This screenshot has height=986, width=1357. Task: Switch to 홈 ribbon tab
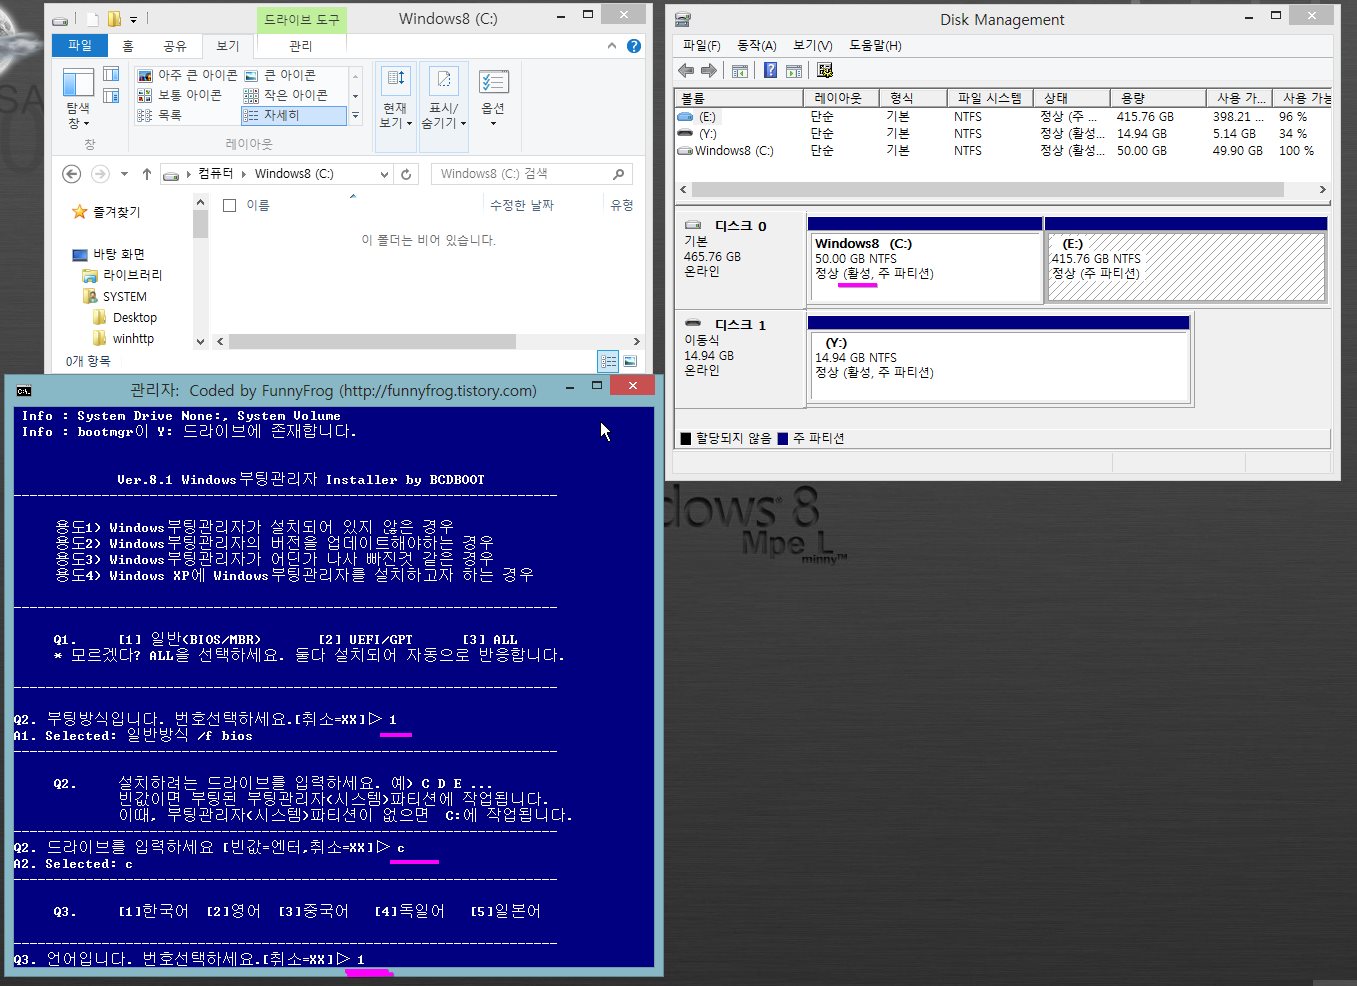pos(128,46)
